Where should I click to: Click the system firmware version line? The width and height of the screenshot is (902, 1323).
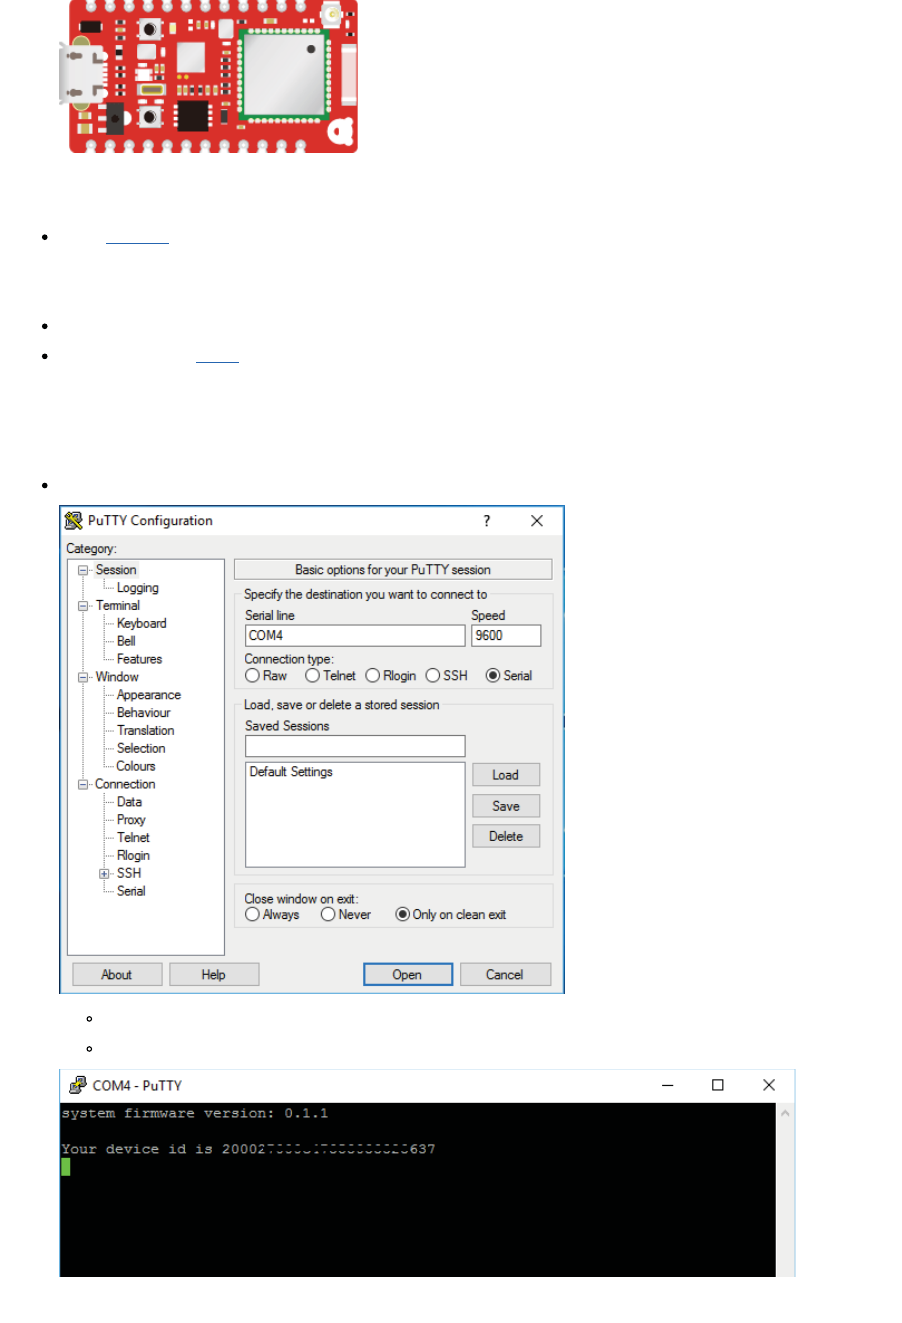[x=195, y=1113]
